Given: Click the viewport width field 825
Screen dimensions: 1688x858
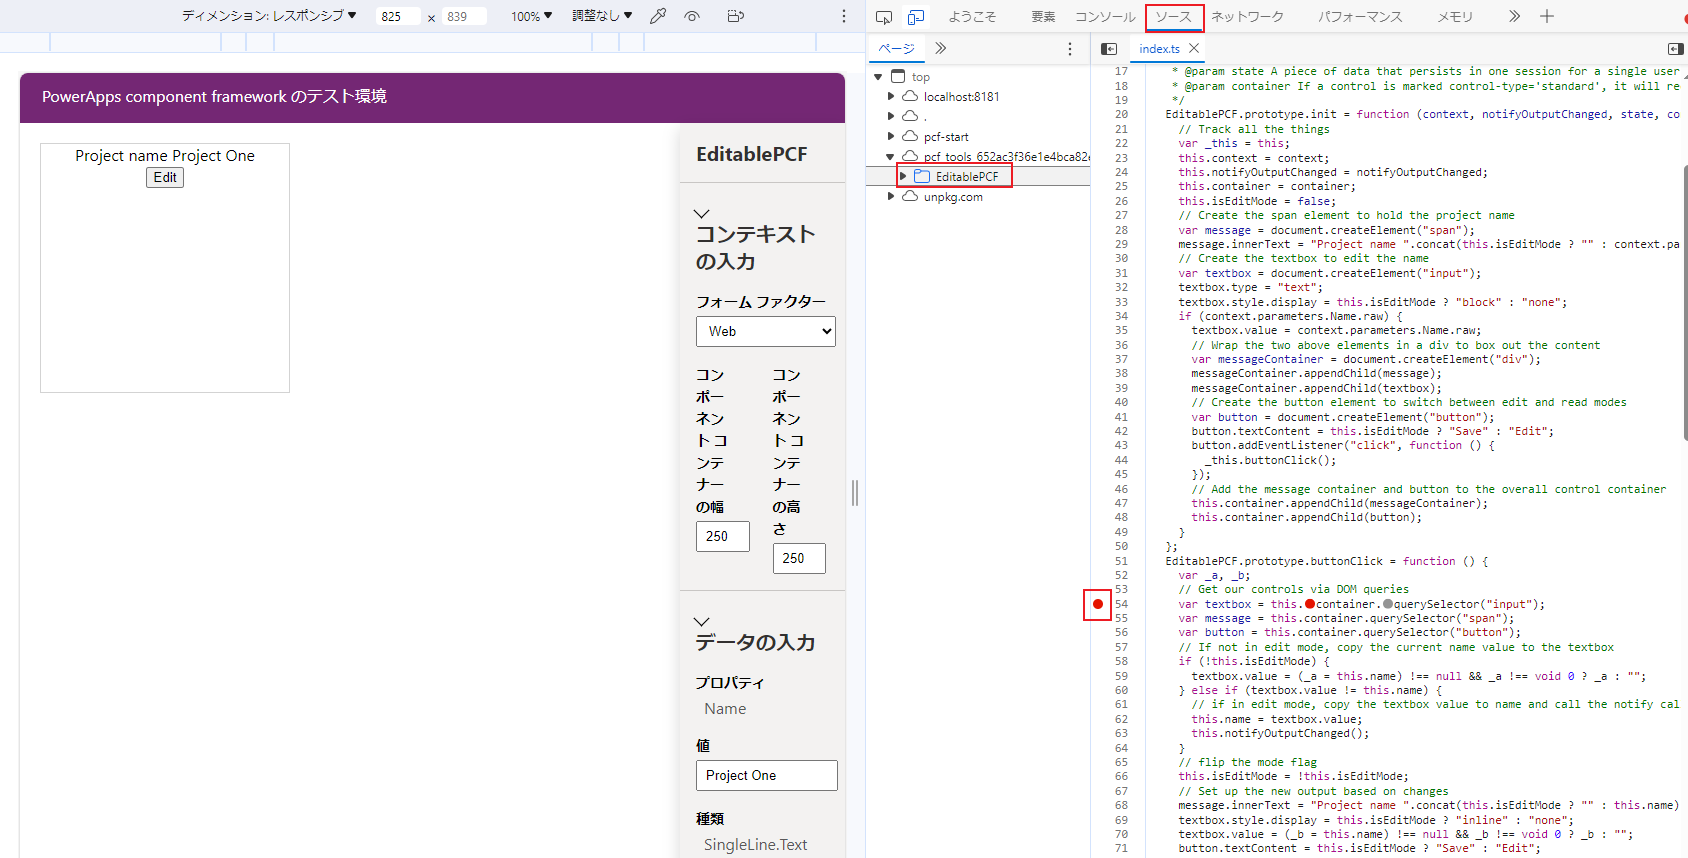Looking at the screenshot, I should tap(398, 16).
